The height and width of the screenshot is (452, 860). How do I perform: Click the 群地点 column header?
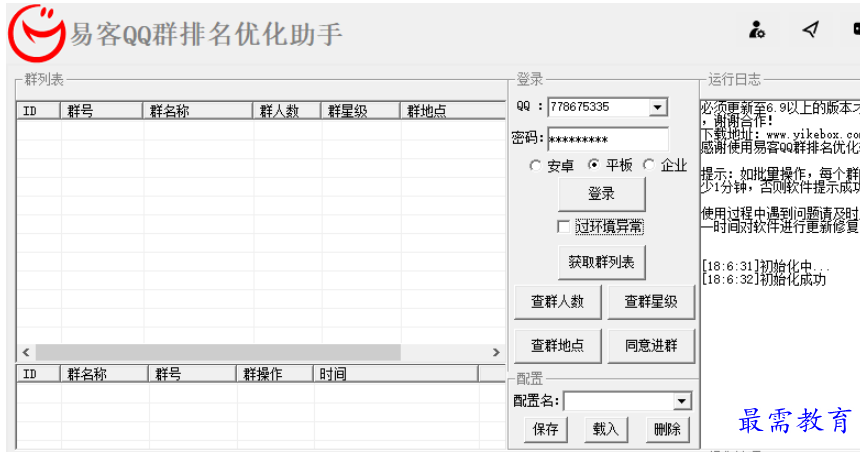tap(453, 111)
